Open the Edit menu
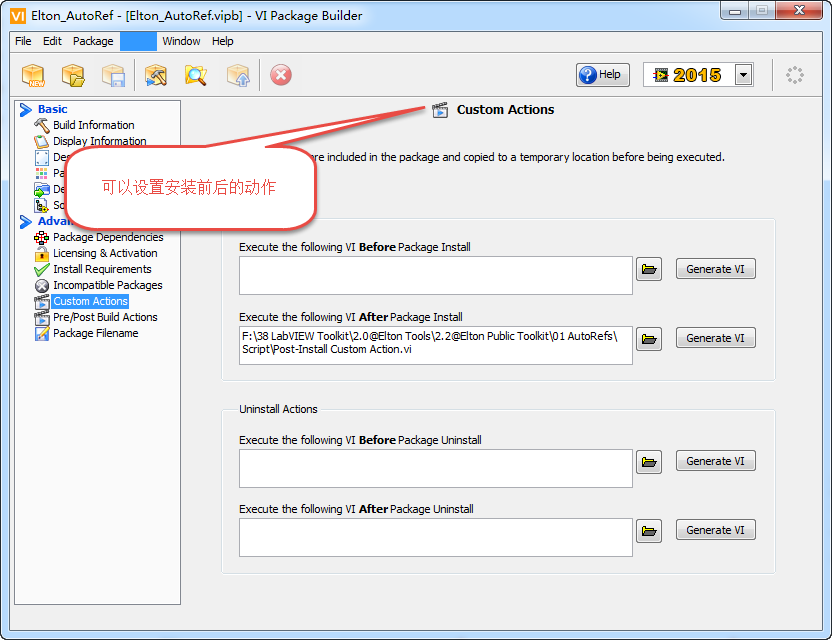Screen dimensions: 832x640 [52, 41]
